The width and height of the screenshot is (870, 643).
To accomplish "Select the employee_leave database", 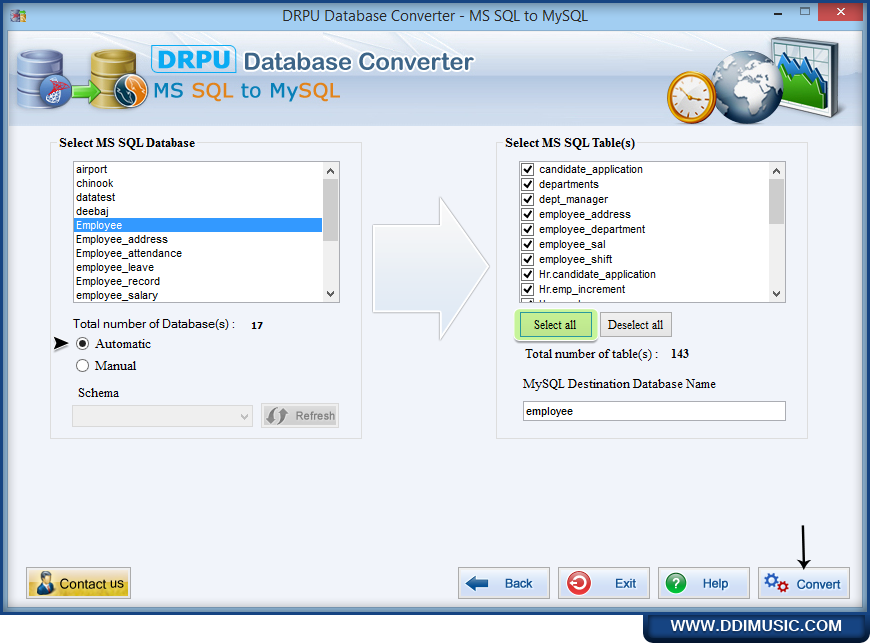I will (x=198, y=267).
